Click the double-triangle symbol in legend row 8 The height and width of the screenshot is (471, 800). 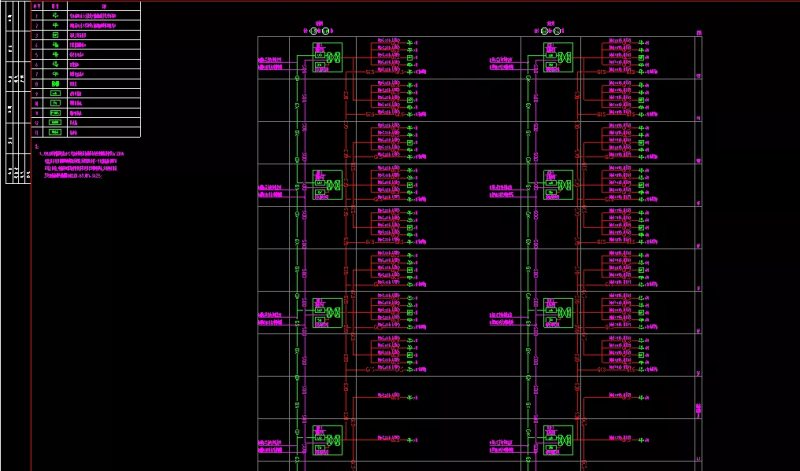55,83
